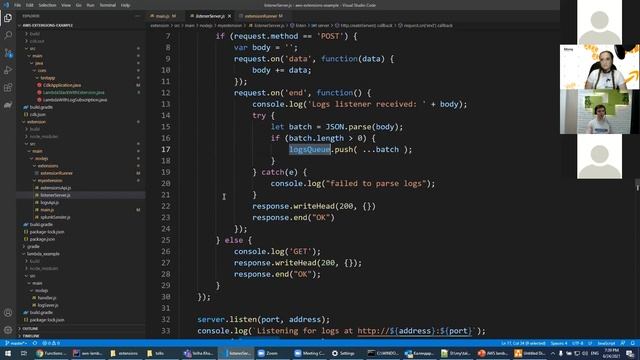Click the feedback icon in status bar

(x=623, y=343)
